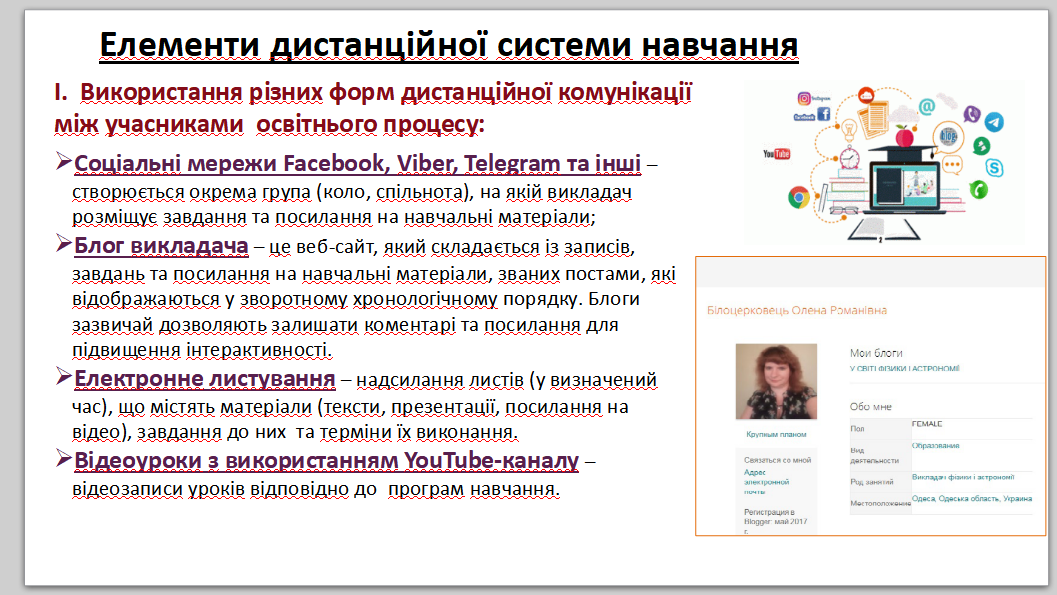The height and width of the screenshot is (595, 1057).
Task: Click the "Образование" activity link
Action: (x=936, y=445)
